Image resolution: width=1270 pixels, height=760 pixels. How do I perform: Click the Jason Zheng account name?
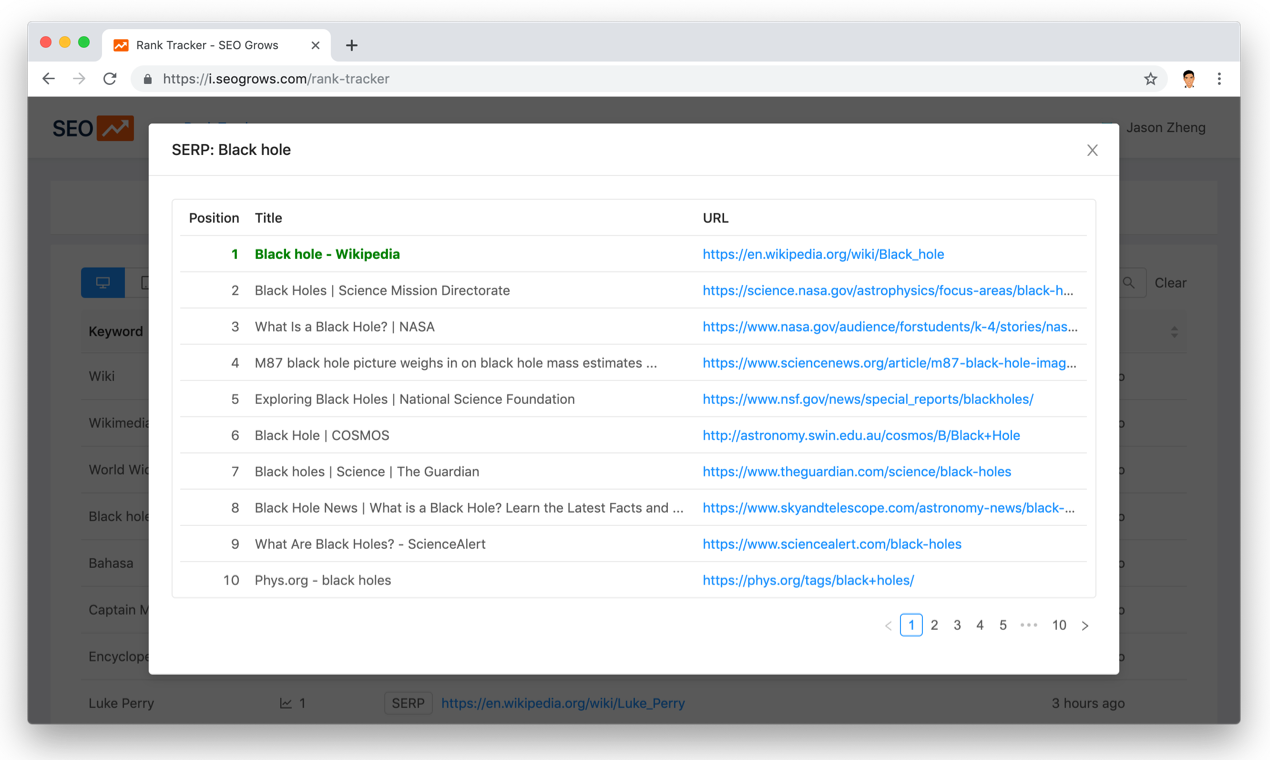(x=1166, y=127)
